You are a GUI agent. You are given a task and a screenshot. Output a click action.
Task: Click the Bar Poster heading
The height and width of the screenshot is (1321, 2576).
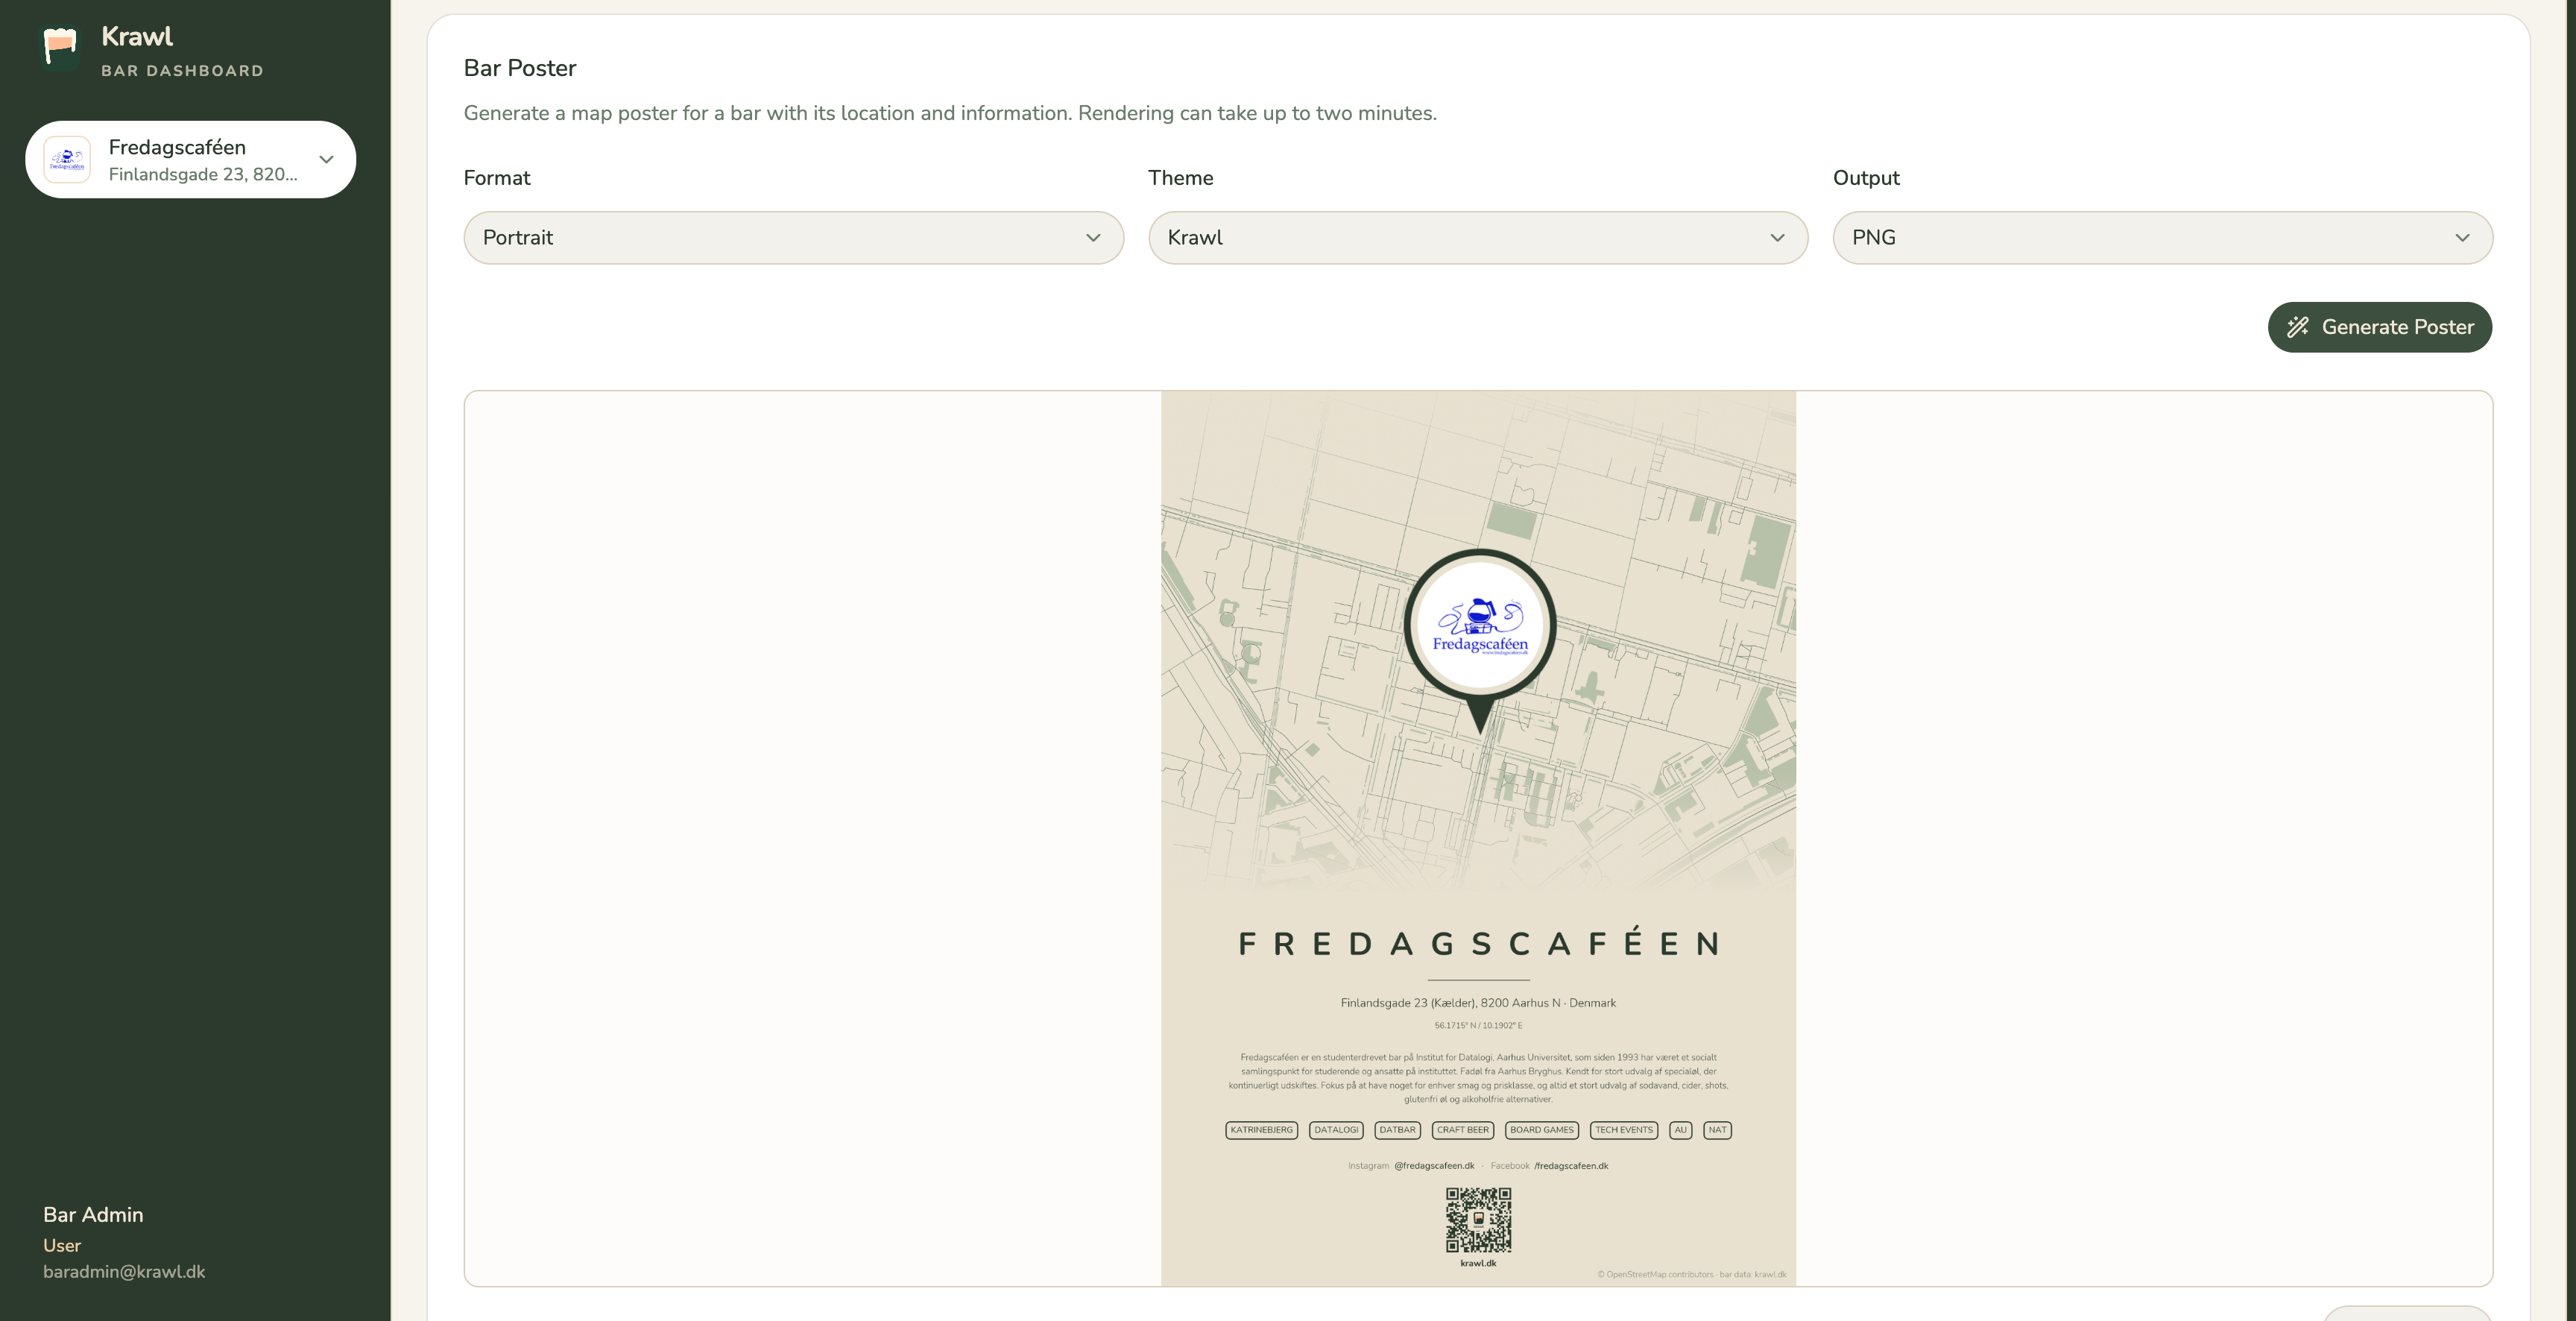pos(520,68)
